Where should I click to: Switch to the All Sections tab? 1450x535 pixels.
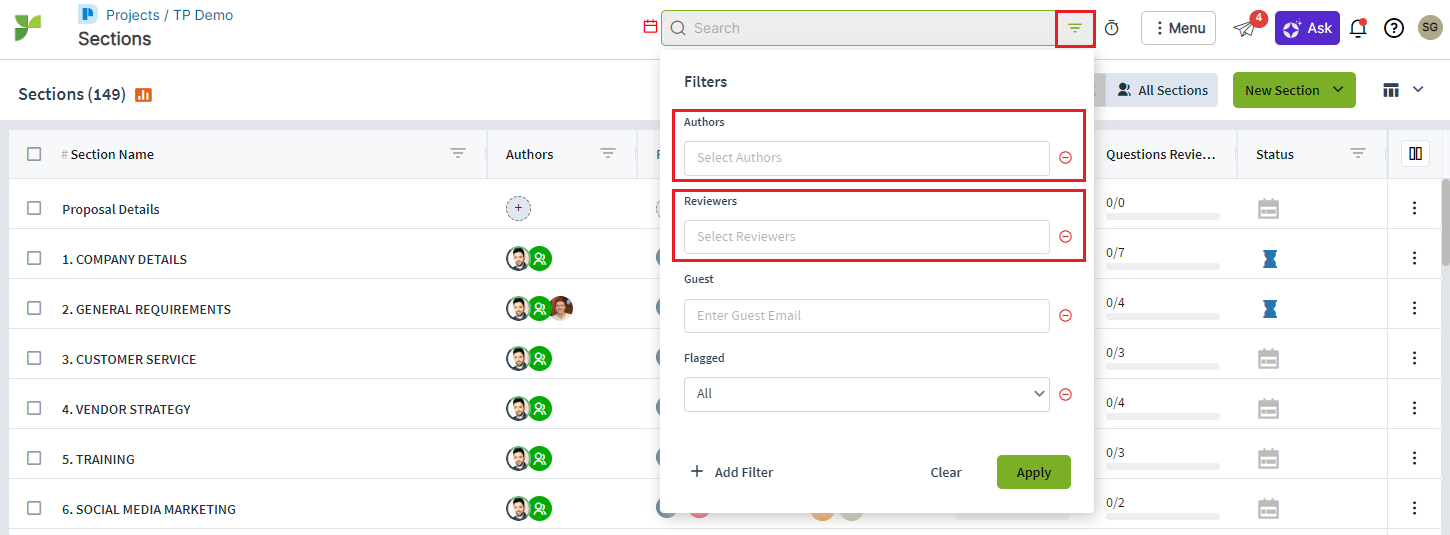point(1162,90)
